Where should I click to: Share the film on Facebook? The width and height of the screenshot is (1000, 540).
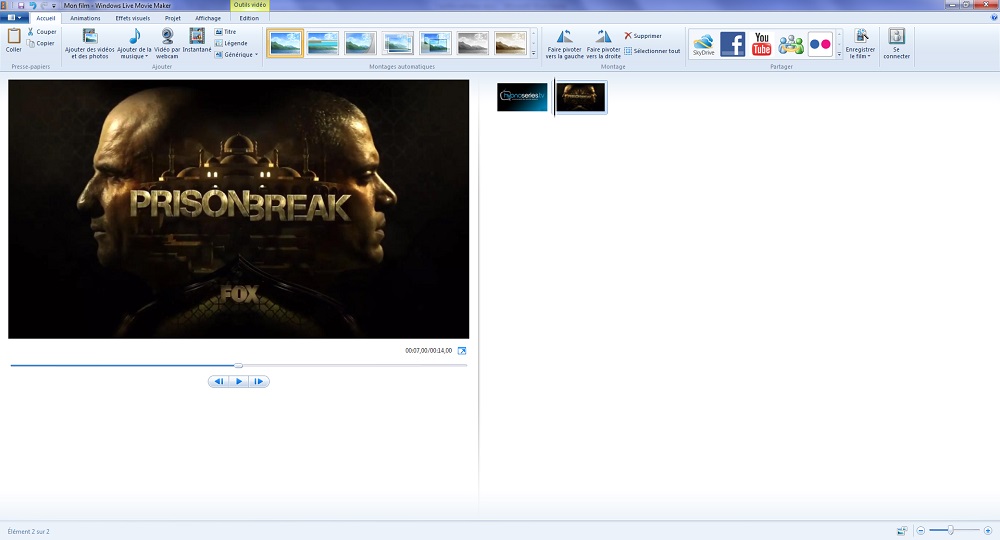tap(732, 44)
